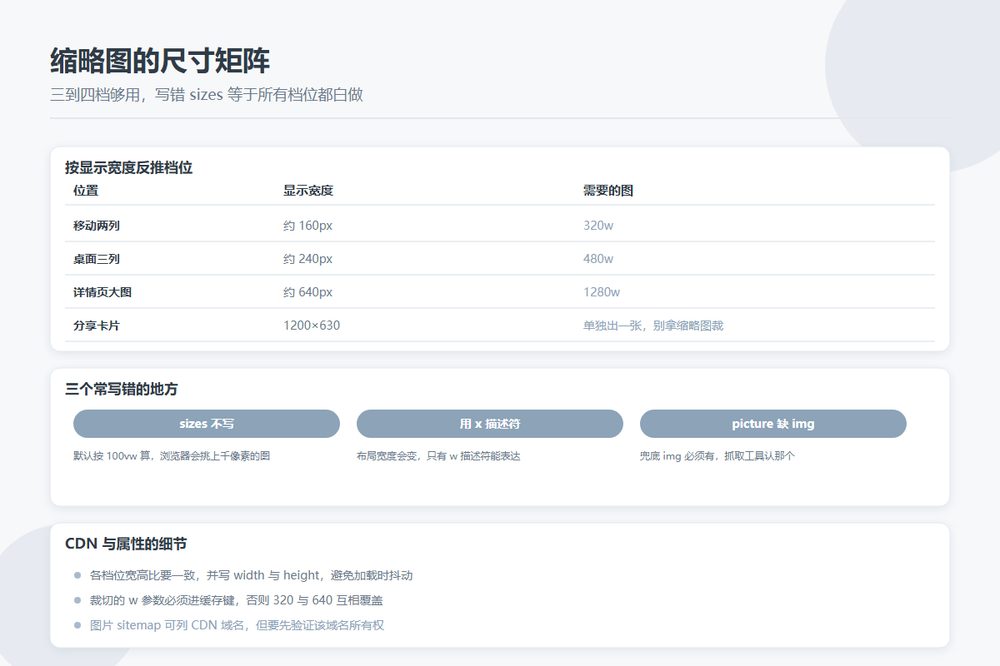Click the '480w' cell

(x=598, y=258)
